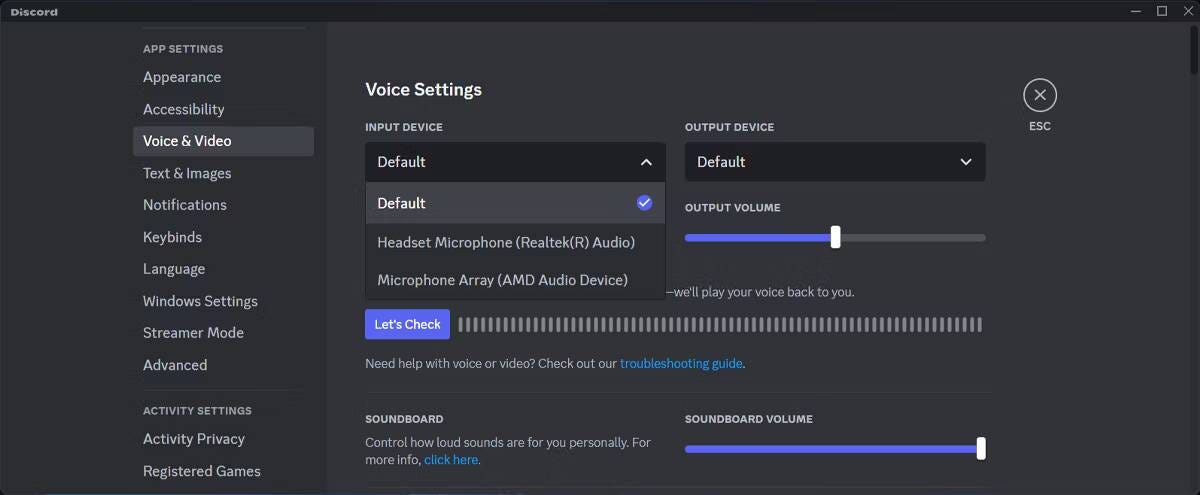Image resolution: width=1200 pixels, height=495 pixels.
Task: Switch to Language settings
Action: (223, 269)
